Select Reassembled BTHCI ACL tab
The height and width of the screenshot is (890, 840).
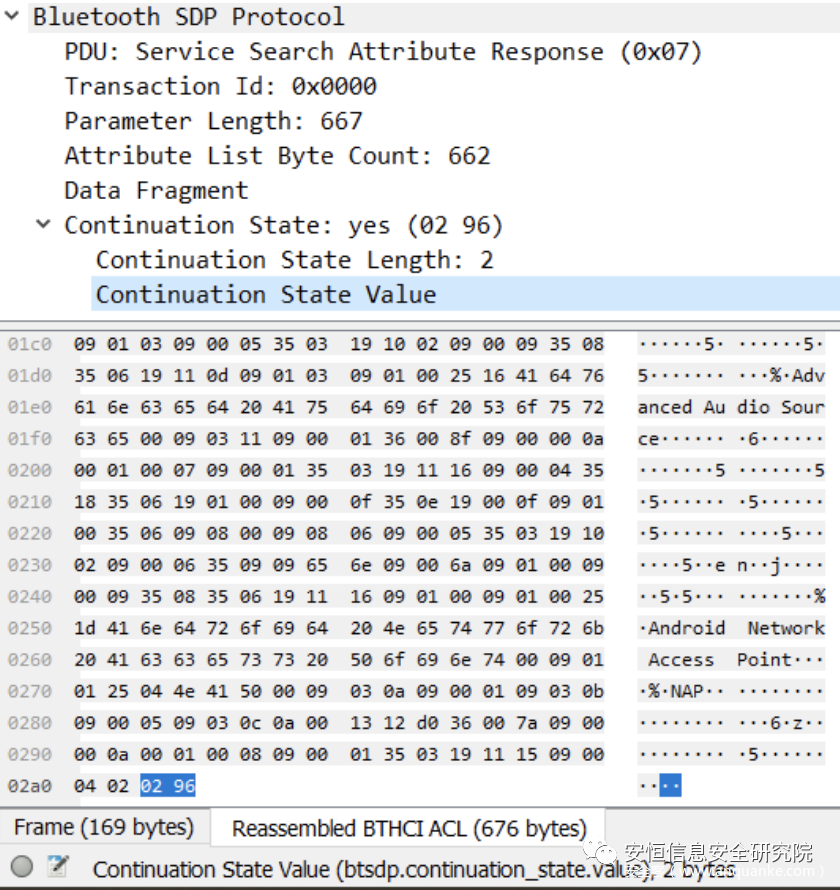pyautogui.click(x=409, y=828)
